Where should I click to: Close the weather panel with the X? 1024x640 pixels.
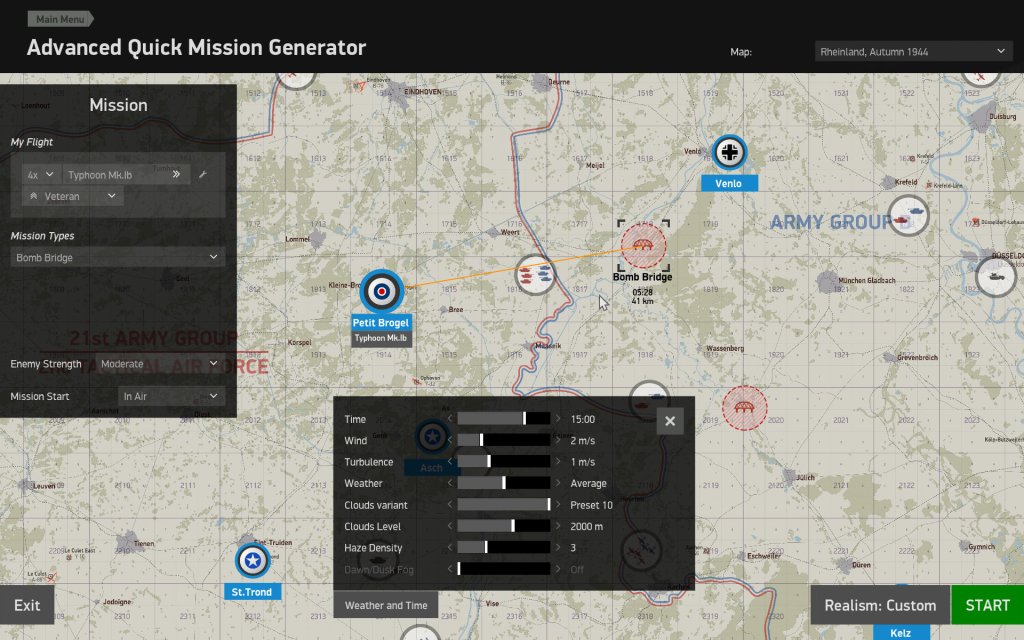(x=670, y=421)
